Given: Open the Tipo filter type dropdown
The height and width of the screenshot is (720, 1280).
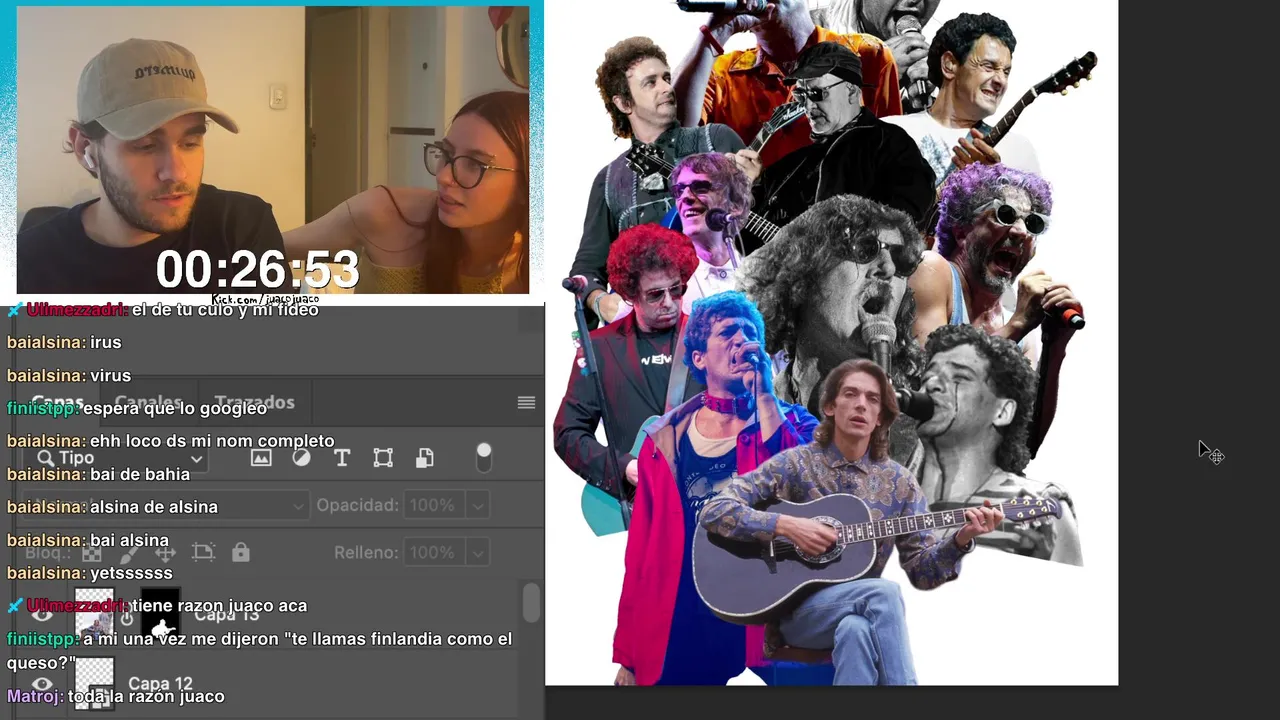Looking at the screenshot, I should point(117,459).
